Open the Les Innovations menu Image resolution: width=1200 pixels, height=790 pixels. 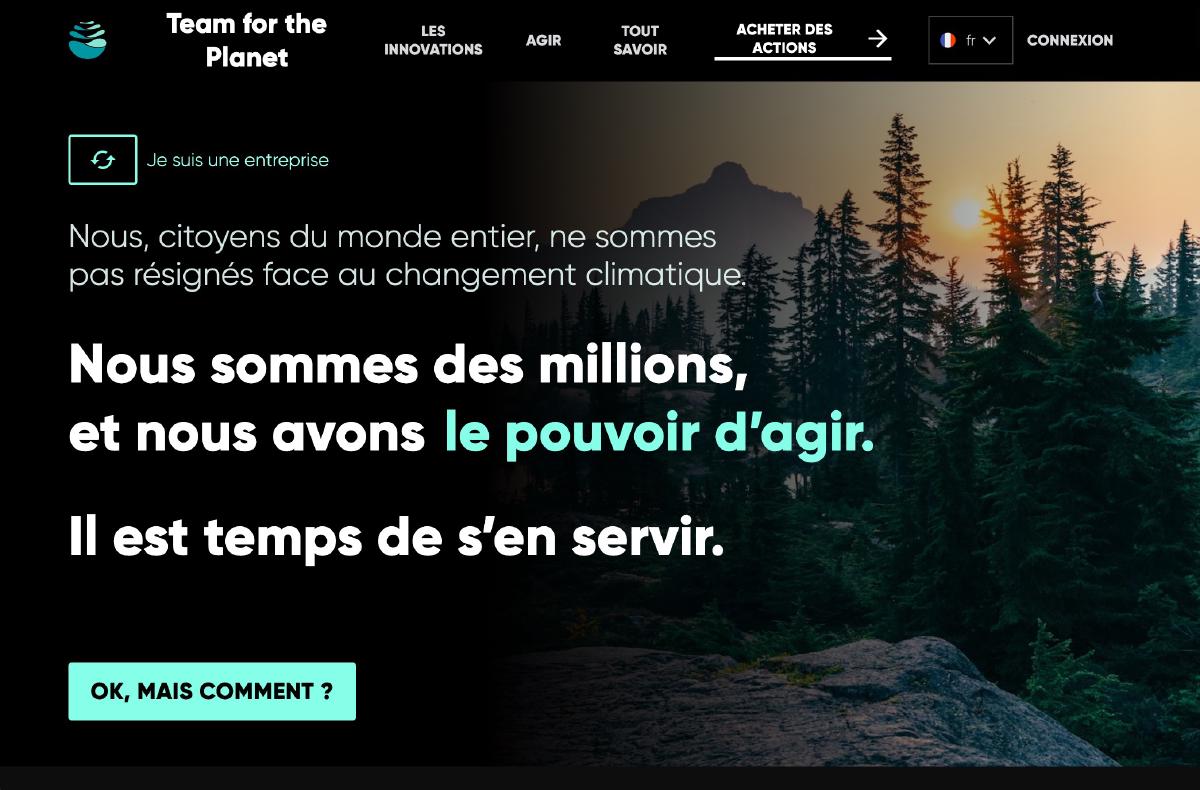coord(433,40)
